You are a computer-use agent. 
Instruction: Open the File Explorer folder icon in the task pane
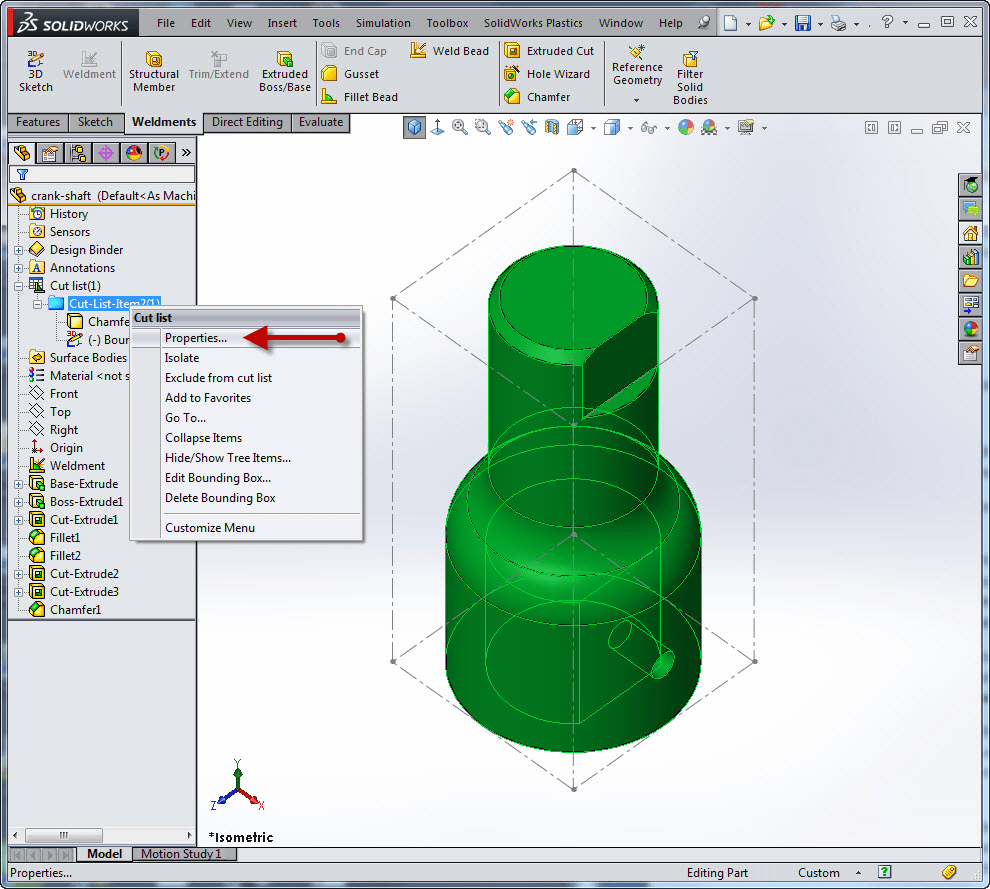click(x=970, y=281)
